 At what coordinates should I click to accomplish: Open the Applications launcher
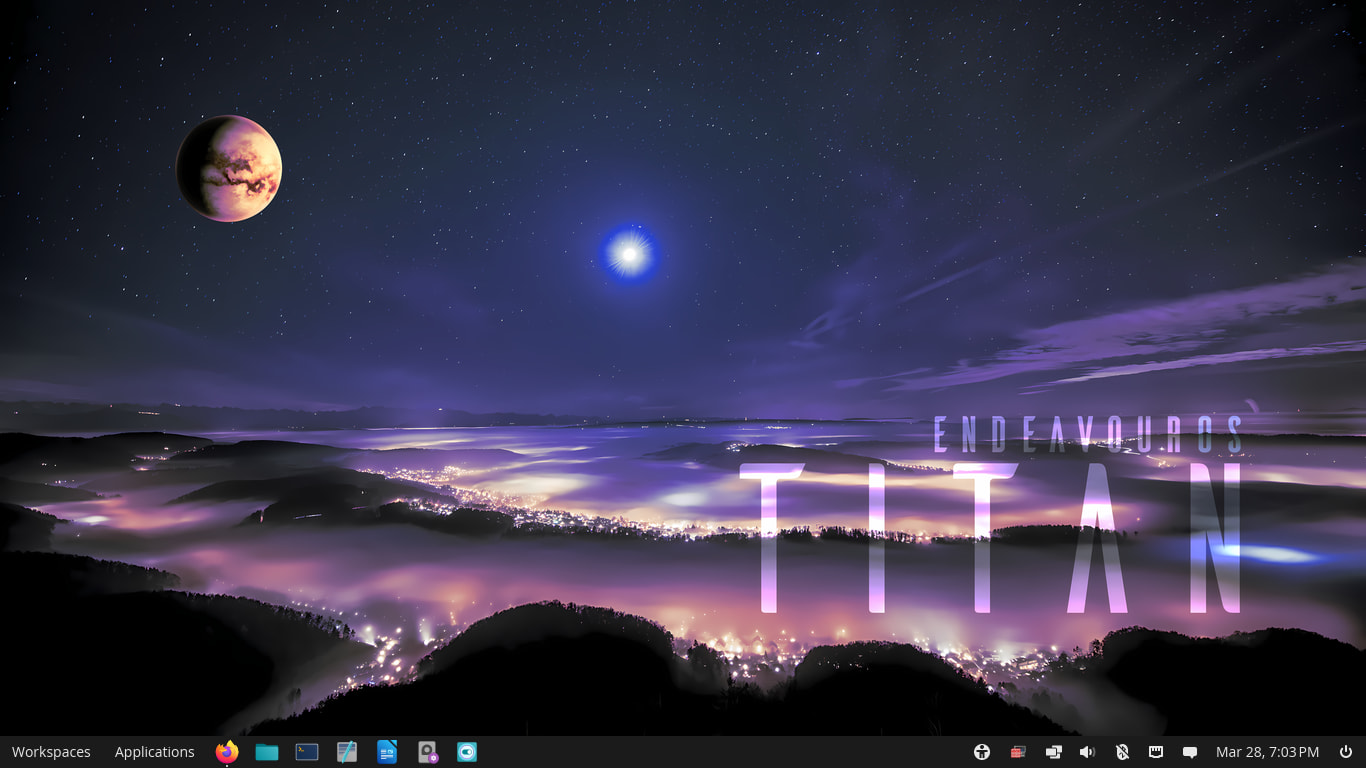tap(154, 752)
